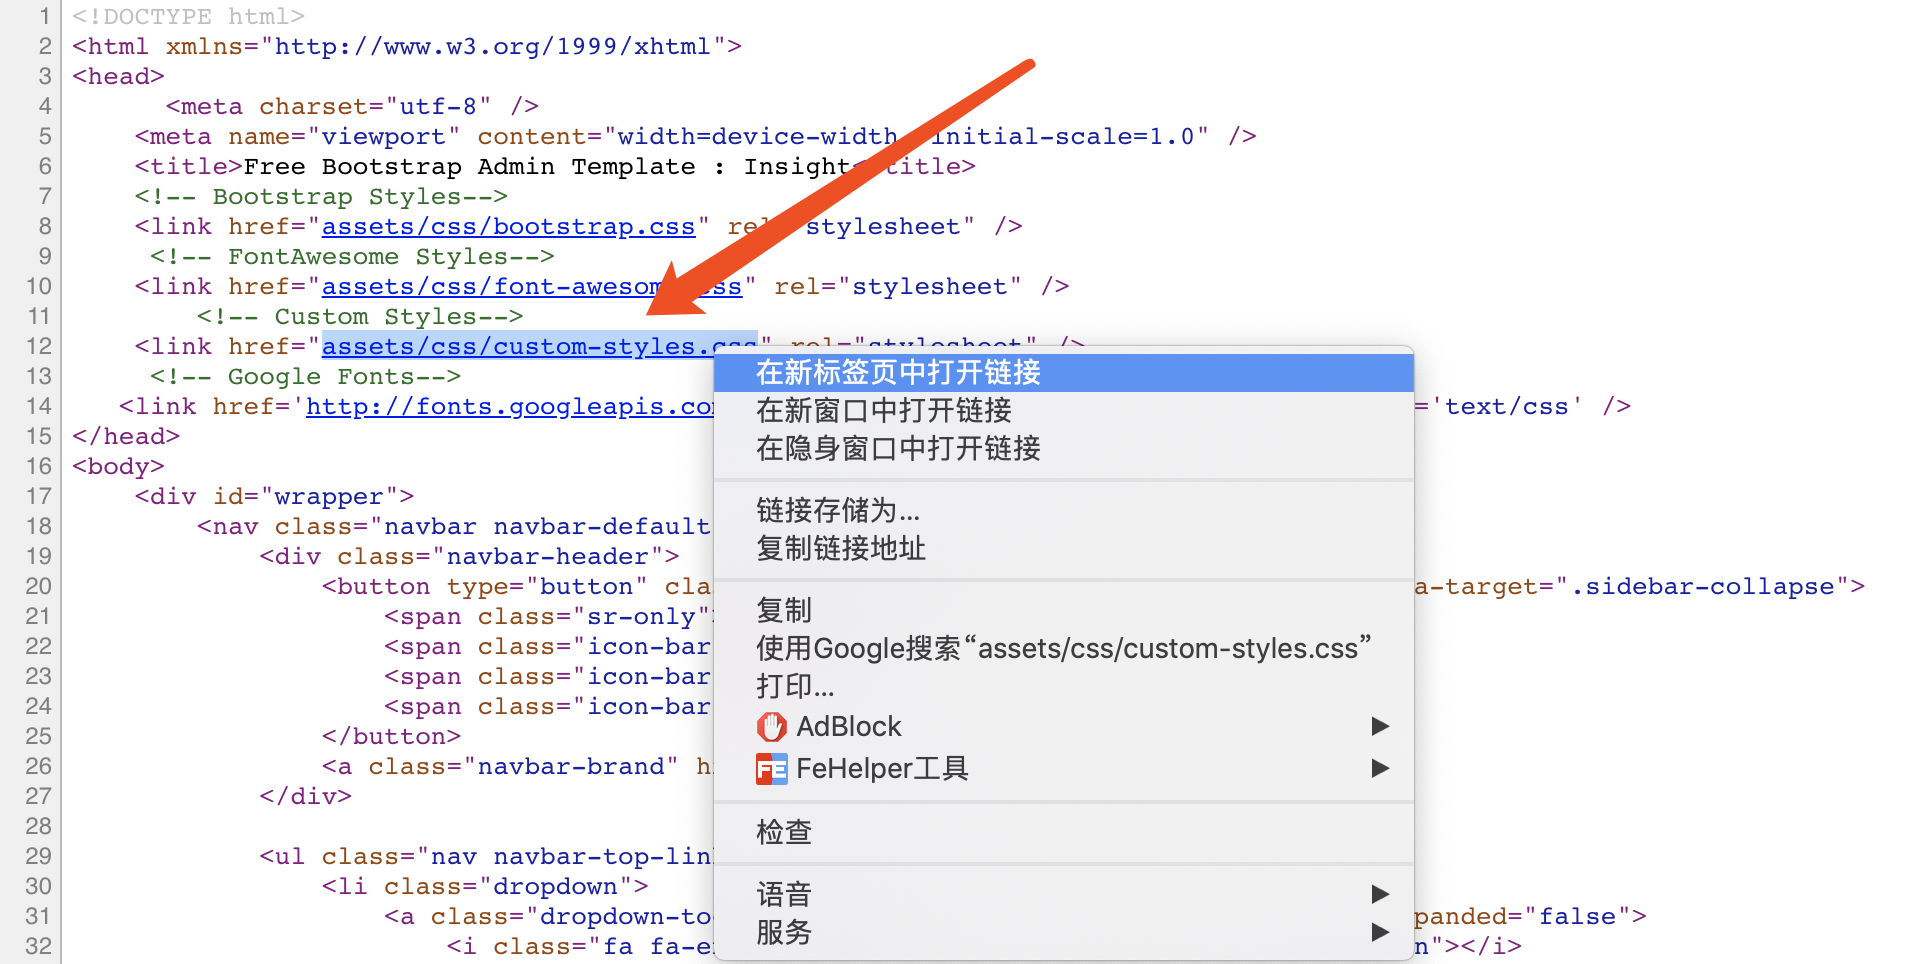Select 复制链接地址 menu entry
1912x964 pixels.
click(x=1064, y=549)
